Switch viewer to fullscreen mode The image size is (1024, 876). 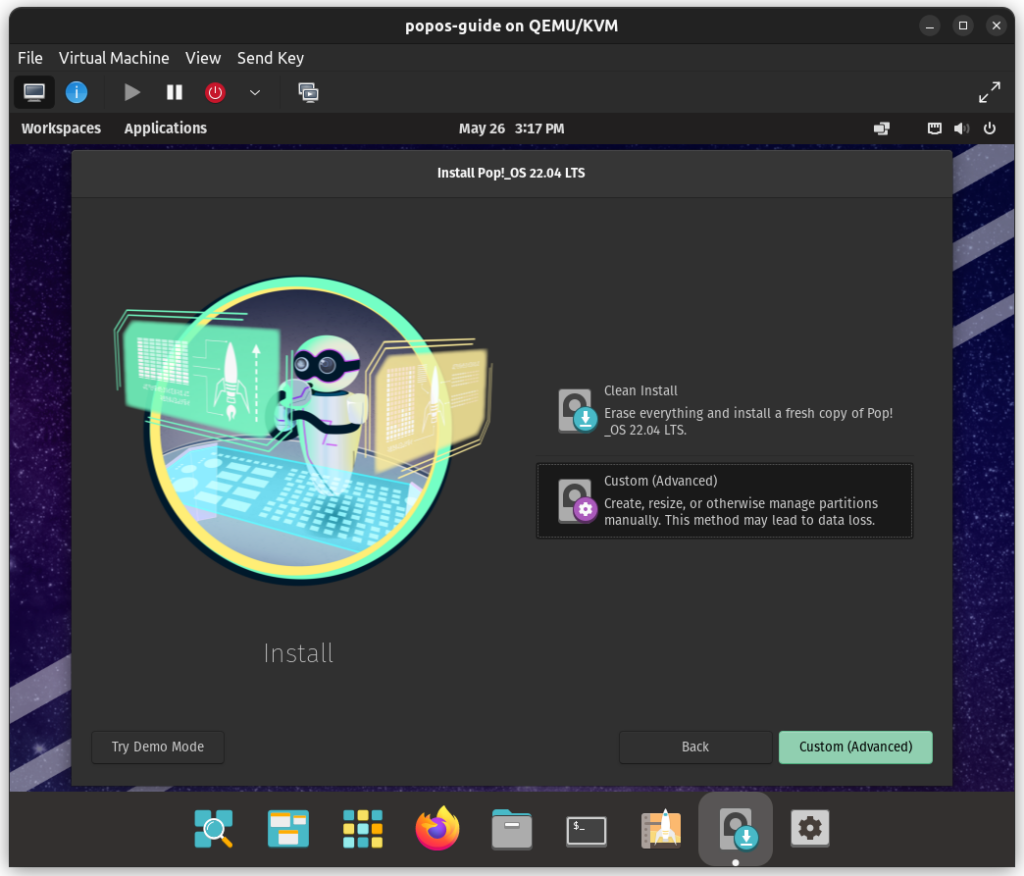click(989, 92)
